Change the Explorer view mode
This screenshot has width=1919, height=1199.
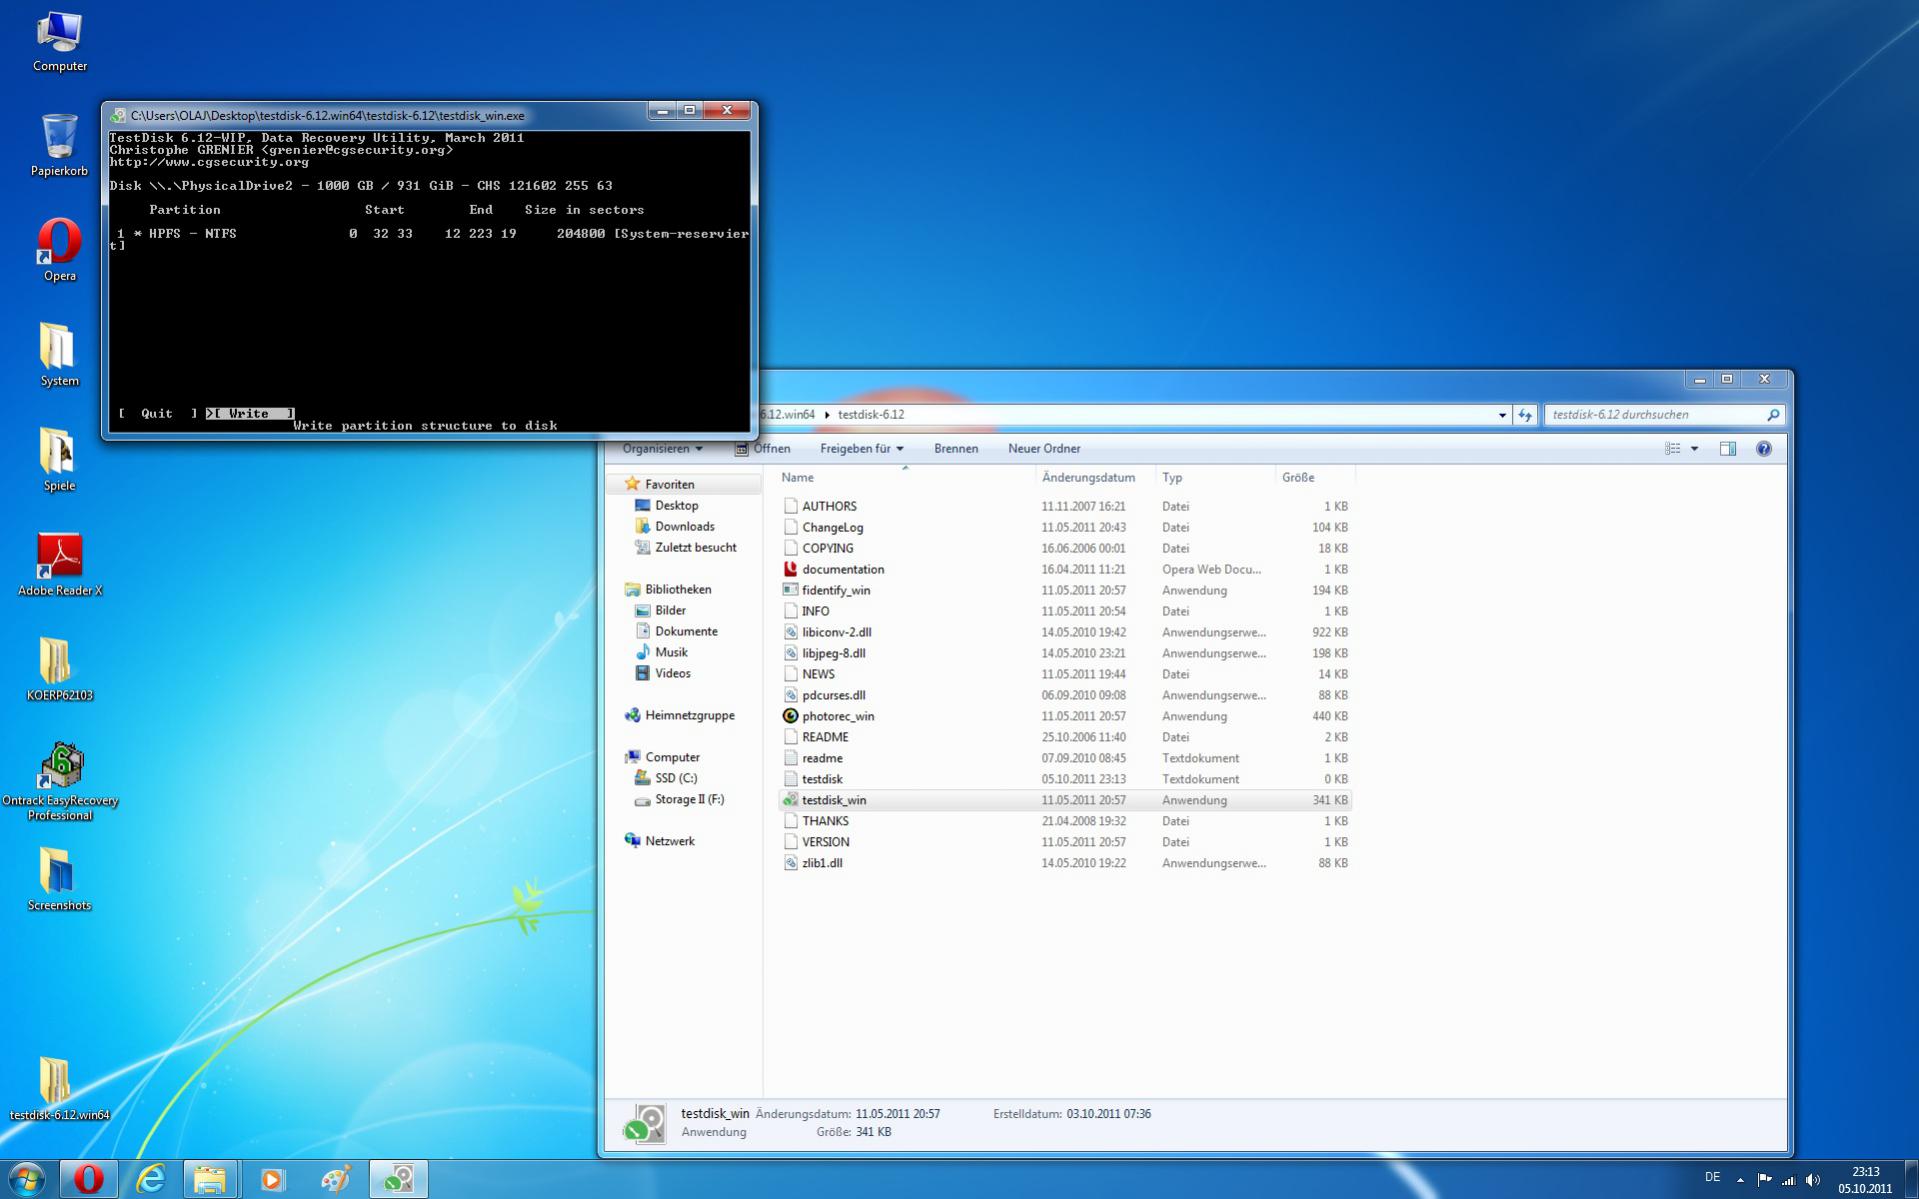1672,449
